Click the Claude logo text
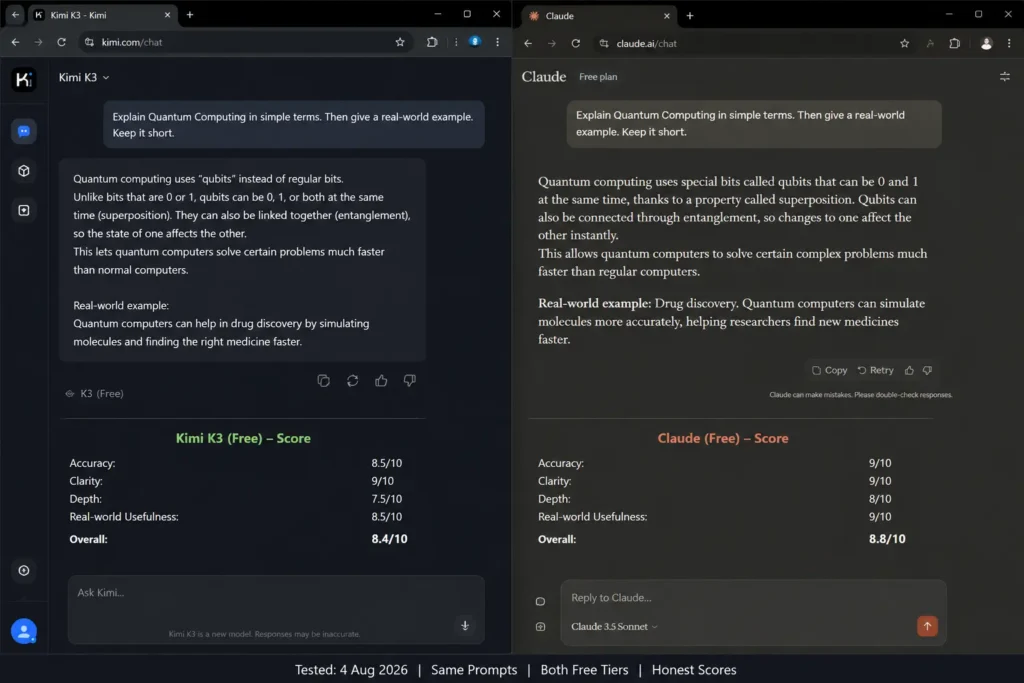1024x683 pixels. tap(544, 77)
